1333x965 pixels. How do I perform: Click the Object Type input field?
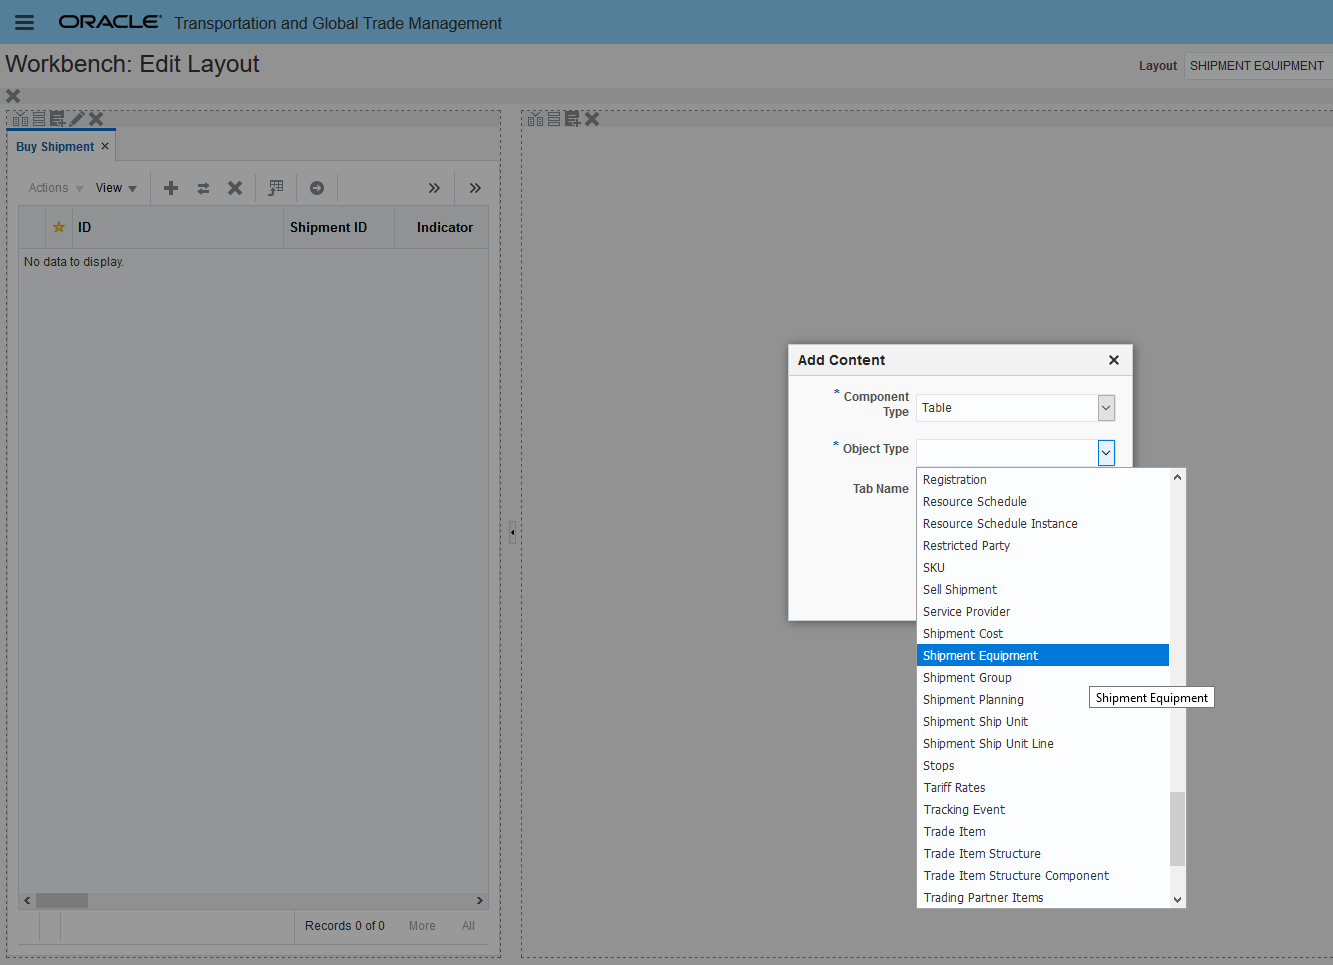1007,453
